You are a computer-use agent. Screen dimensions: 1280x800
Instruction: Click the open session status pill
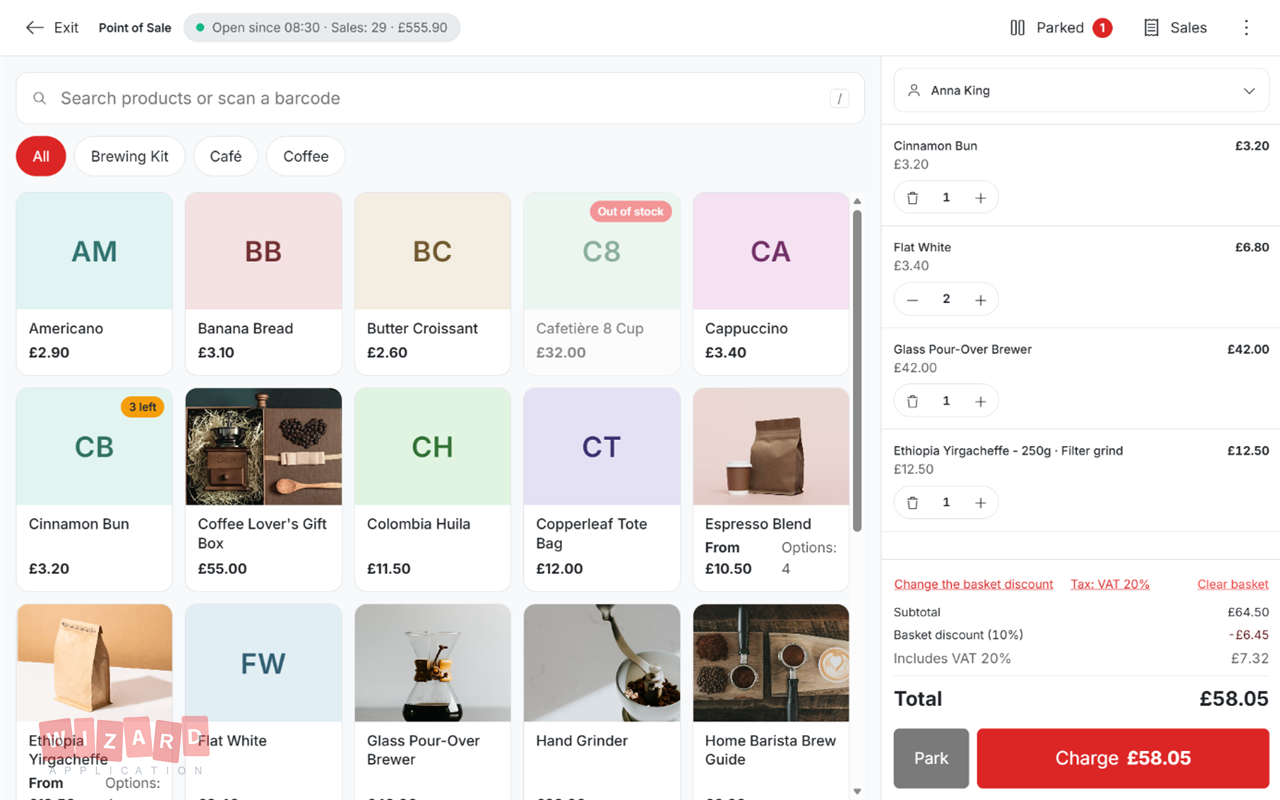(322, 28)
